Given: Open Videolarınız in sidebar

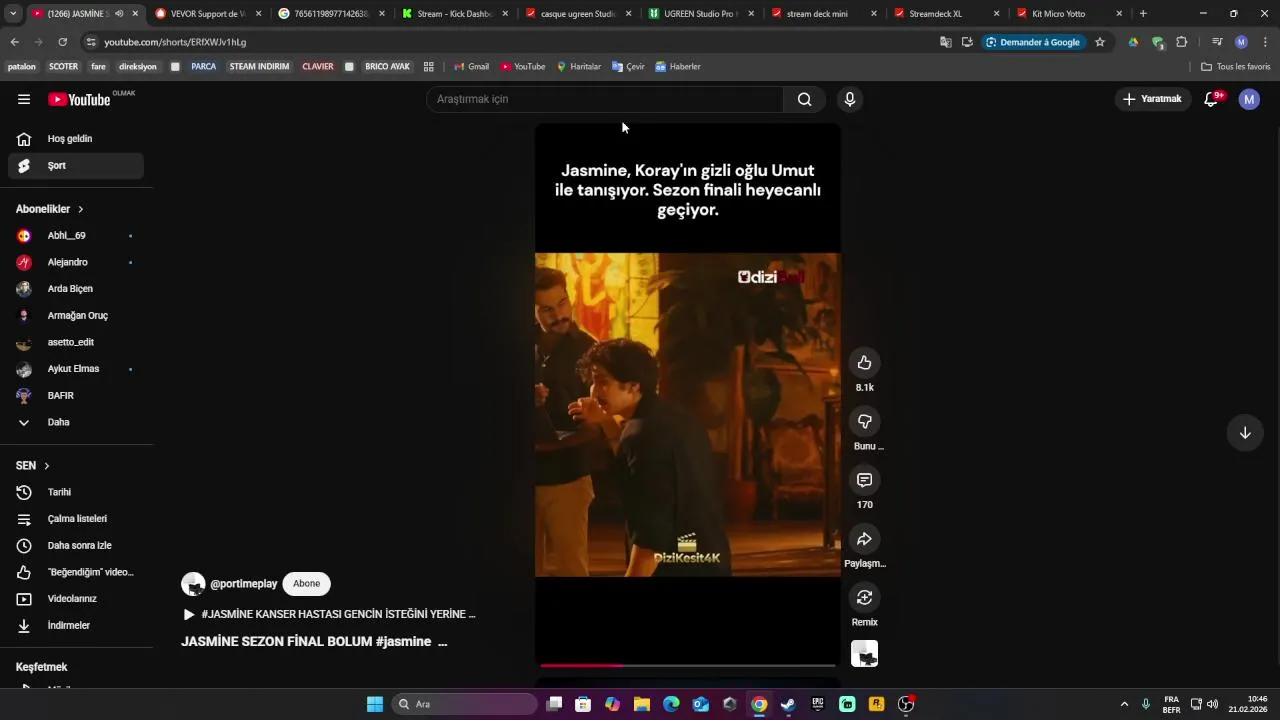Looking at the screenshot, I should coord(76,599).
